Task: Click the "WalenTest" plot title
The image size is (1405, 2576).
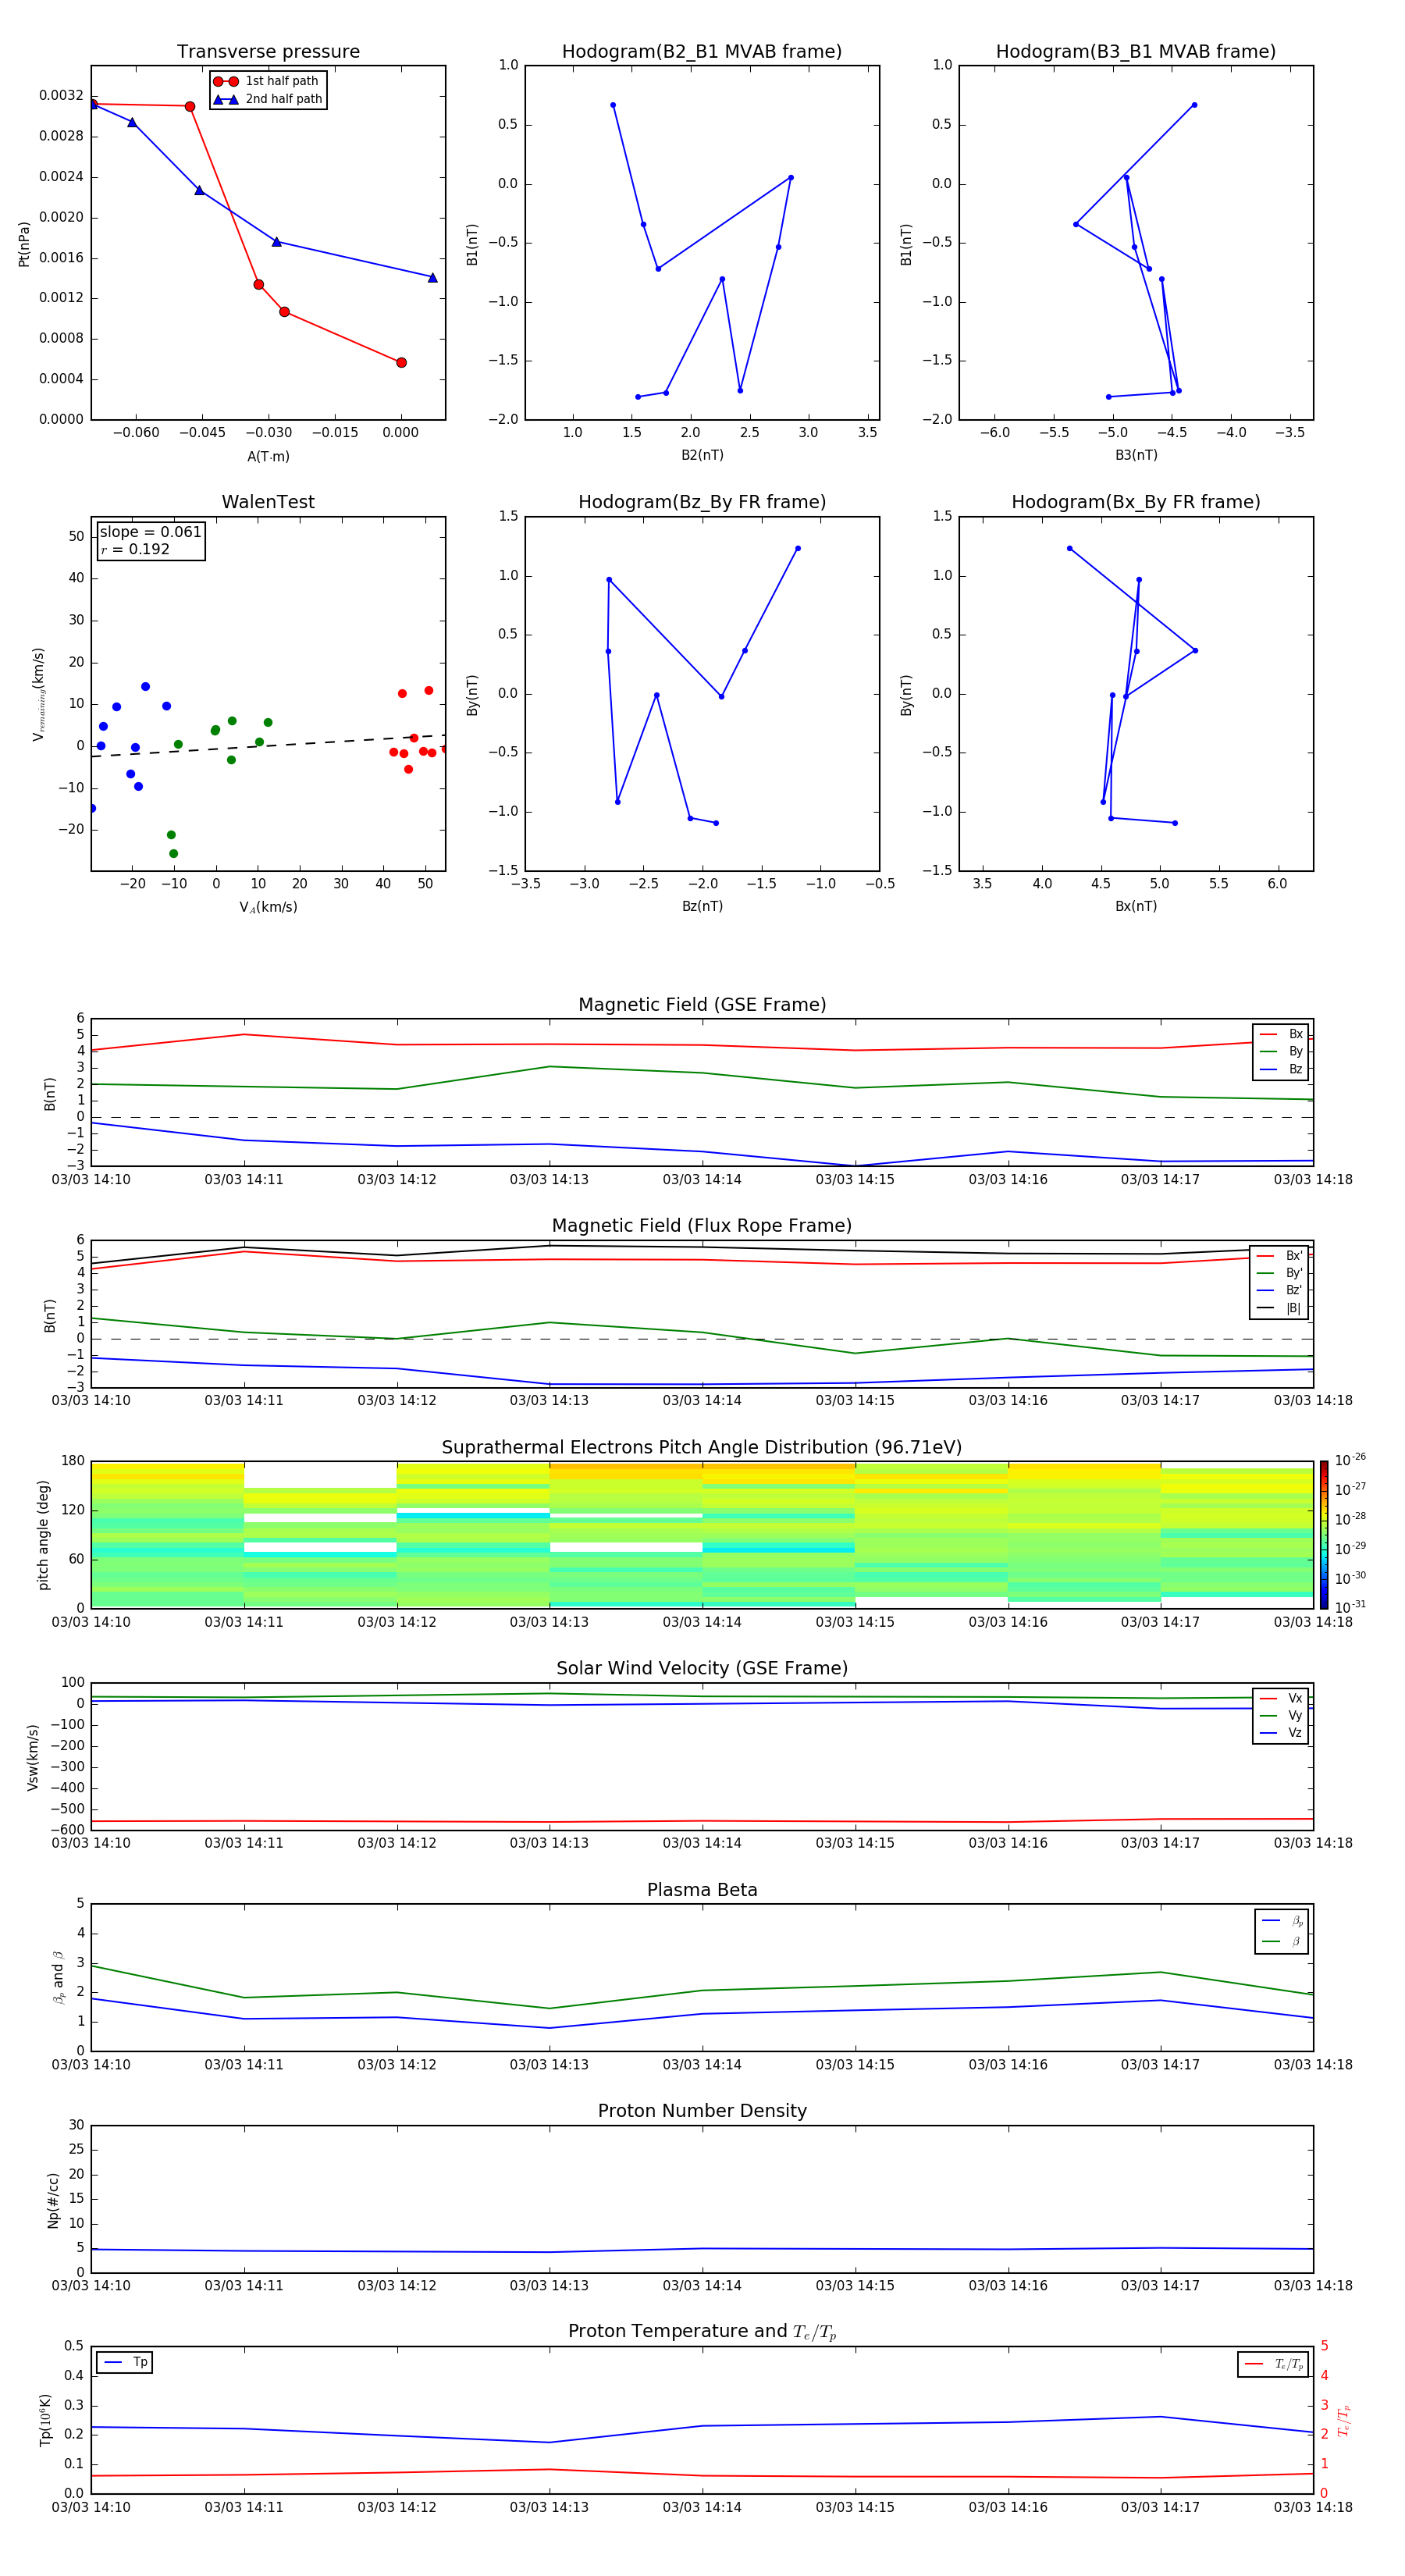Action: click(x=268, y=502)
